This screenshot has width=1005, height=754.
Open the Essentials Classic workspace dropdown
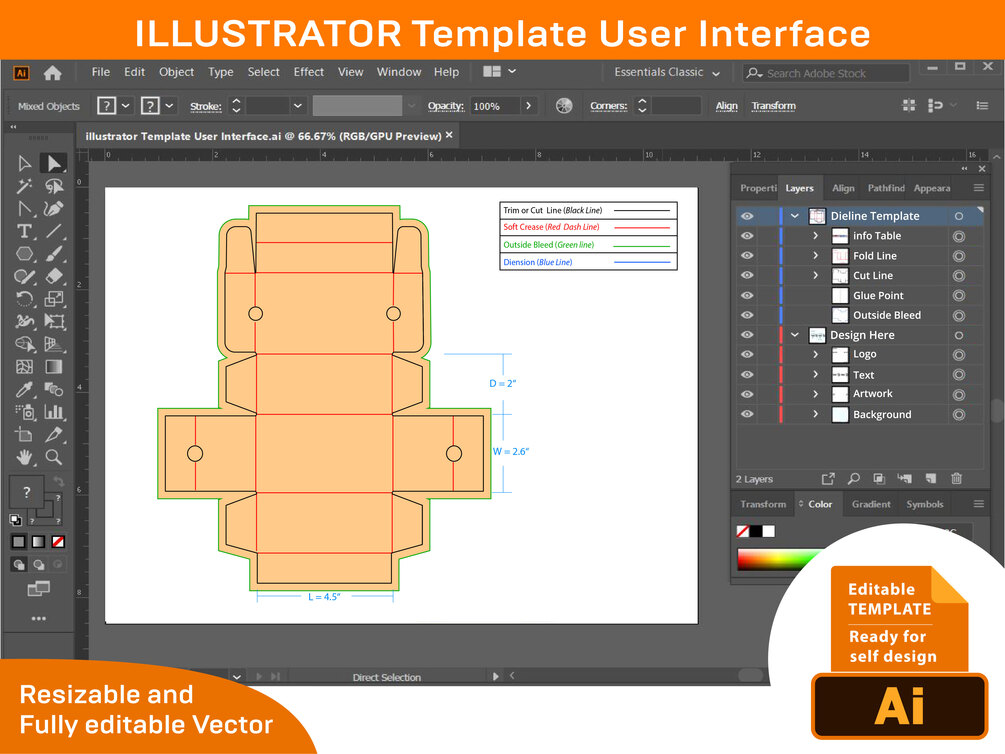pos(667,72)
